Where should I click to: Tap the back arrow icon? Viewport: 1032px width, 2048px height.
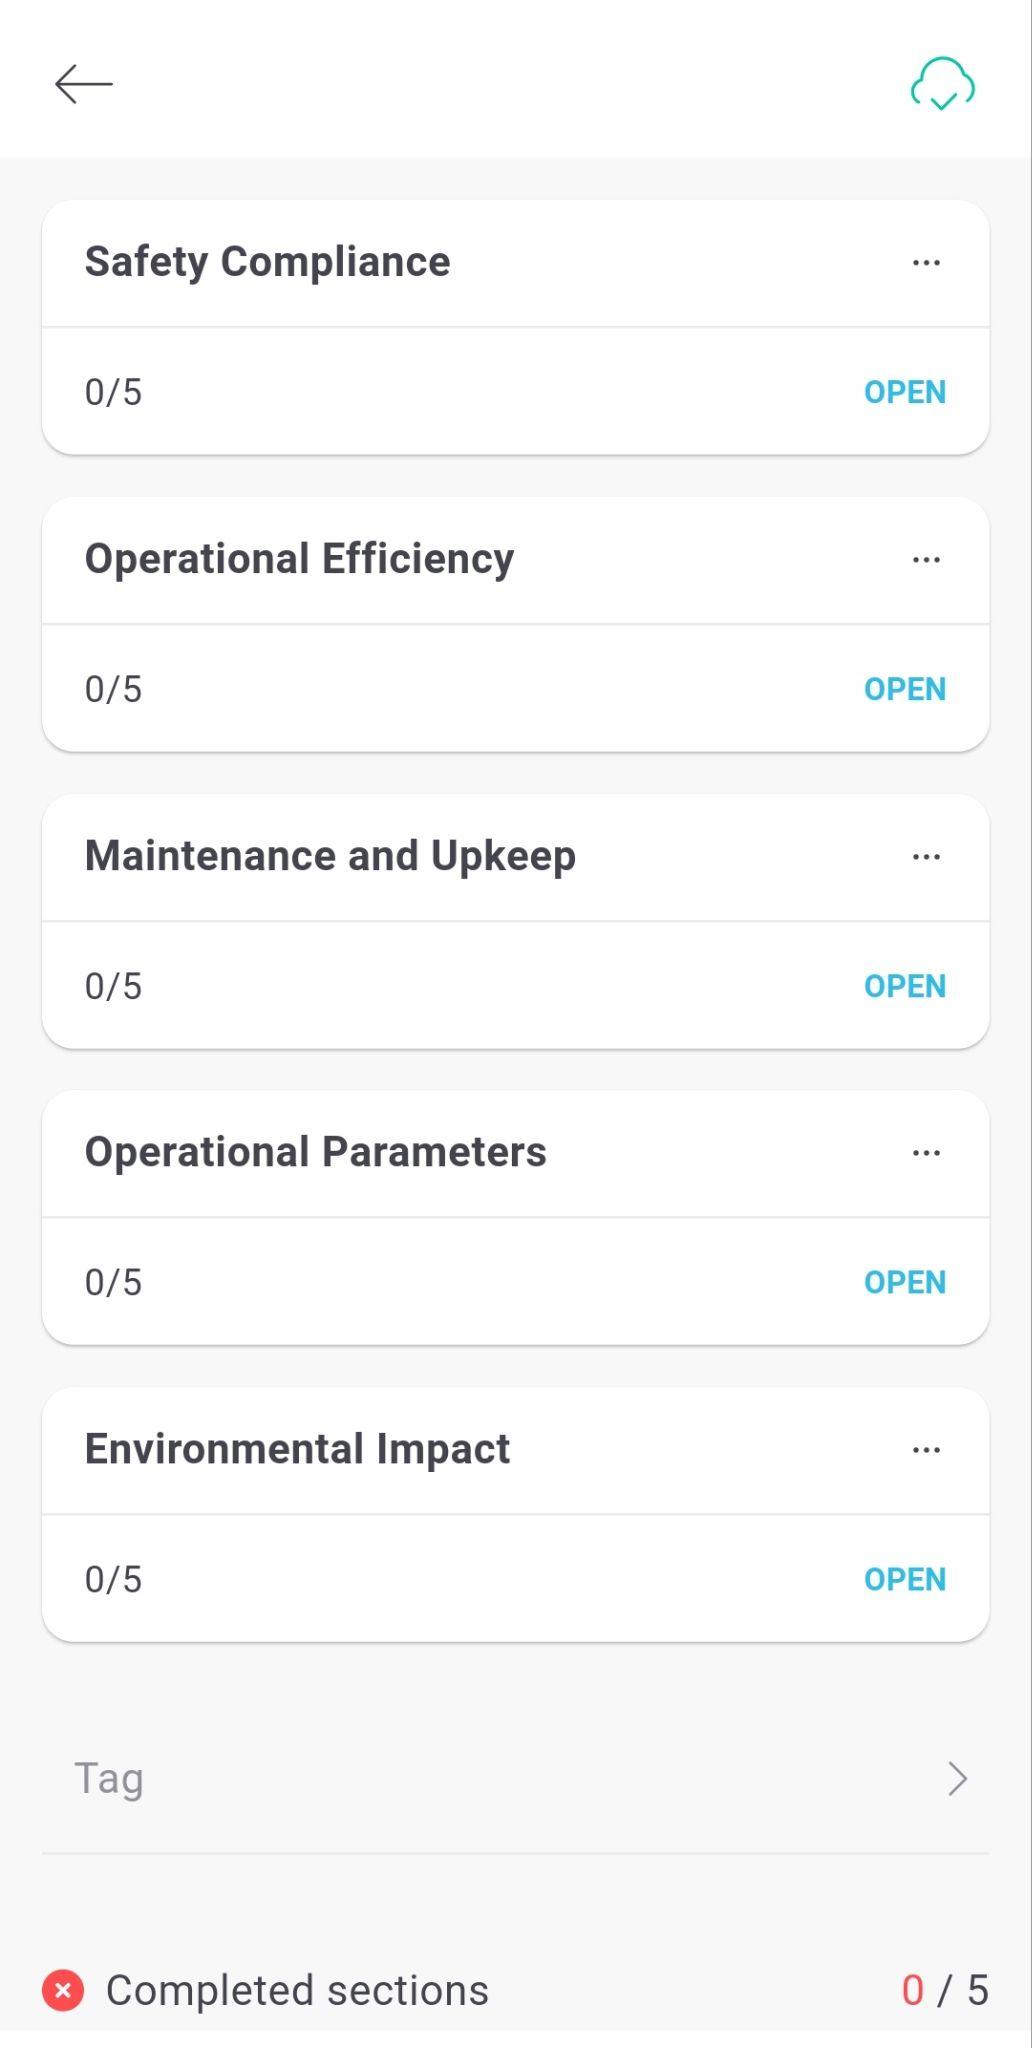tap(84, 84)
